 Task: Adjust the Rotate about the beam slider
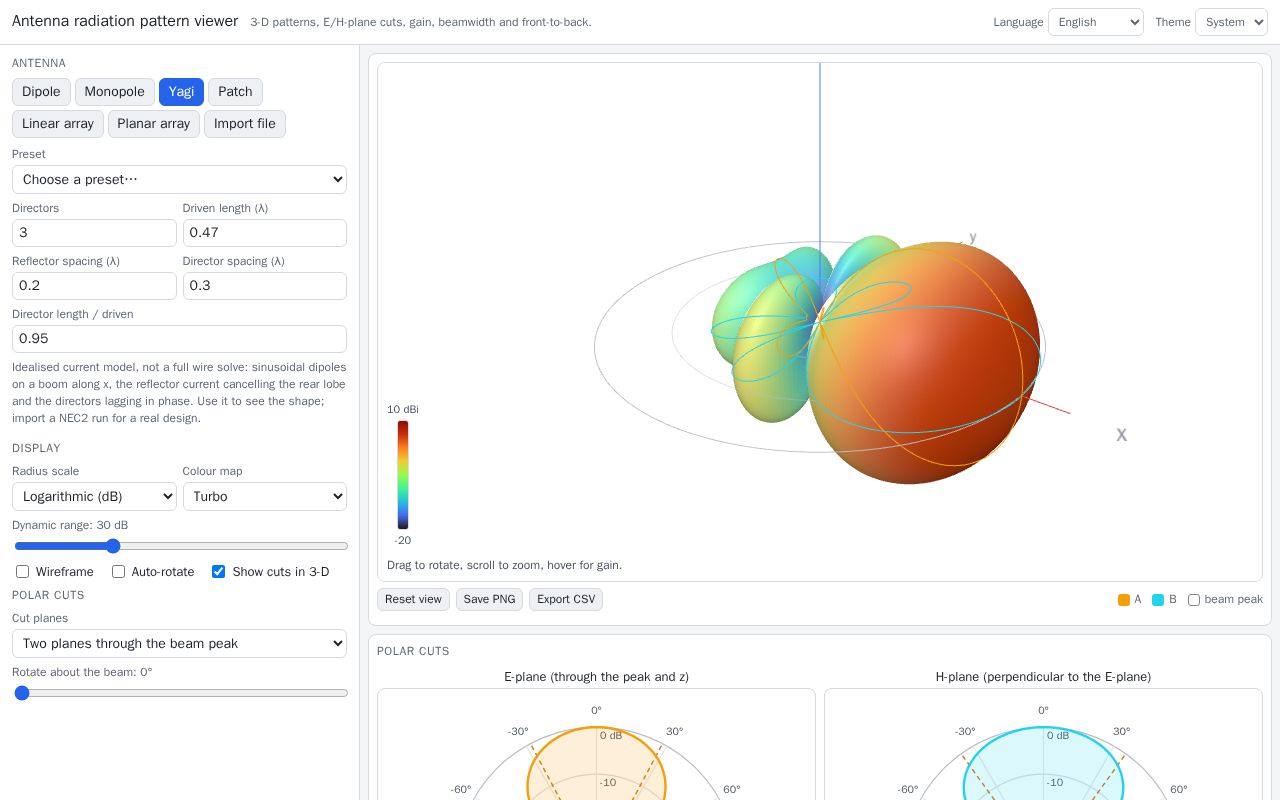(181, 693)
